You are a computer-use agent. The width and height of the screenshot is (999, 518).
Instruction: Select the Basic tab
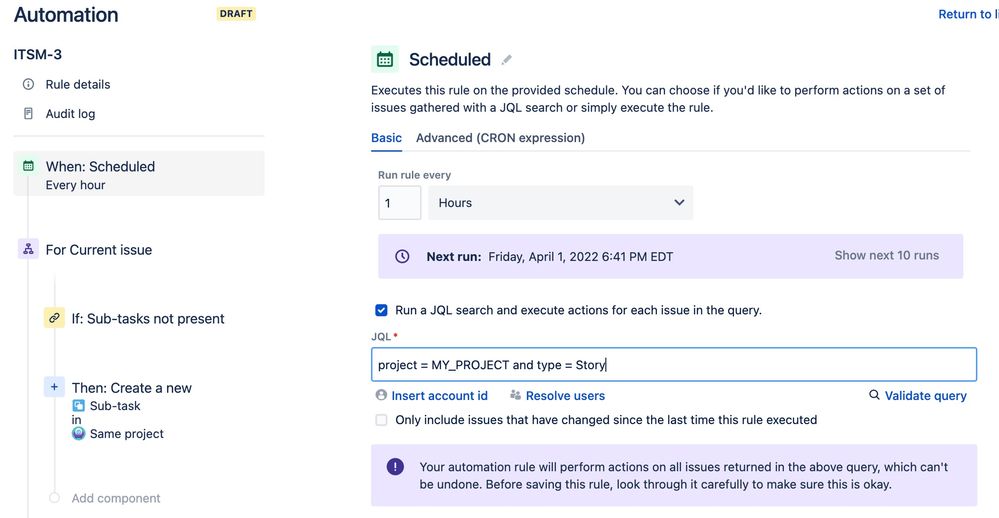[x=386, y=138]
